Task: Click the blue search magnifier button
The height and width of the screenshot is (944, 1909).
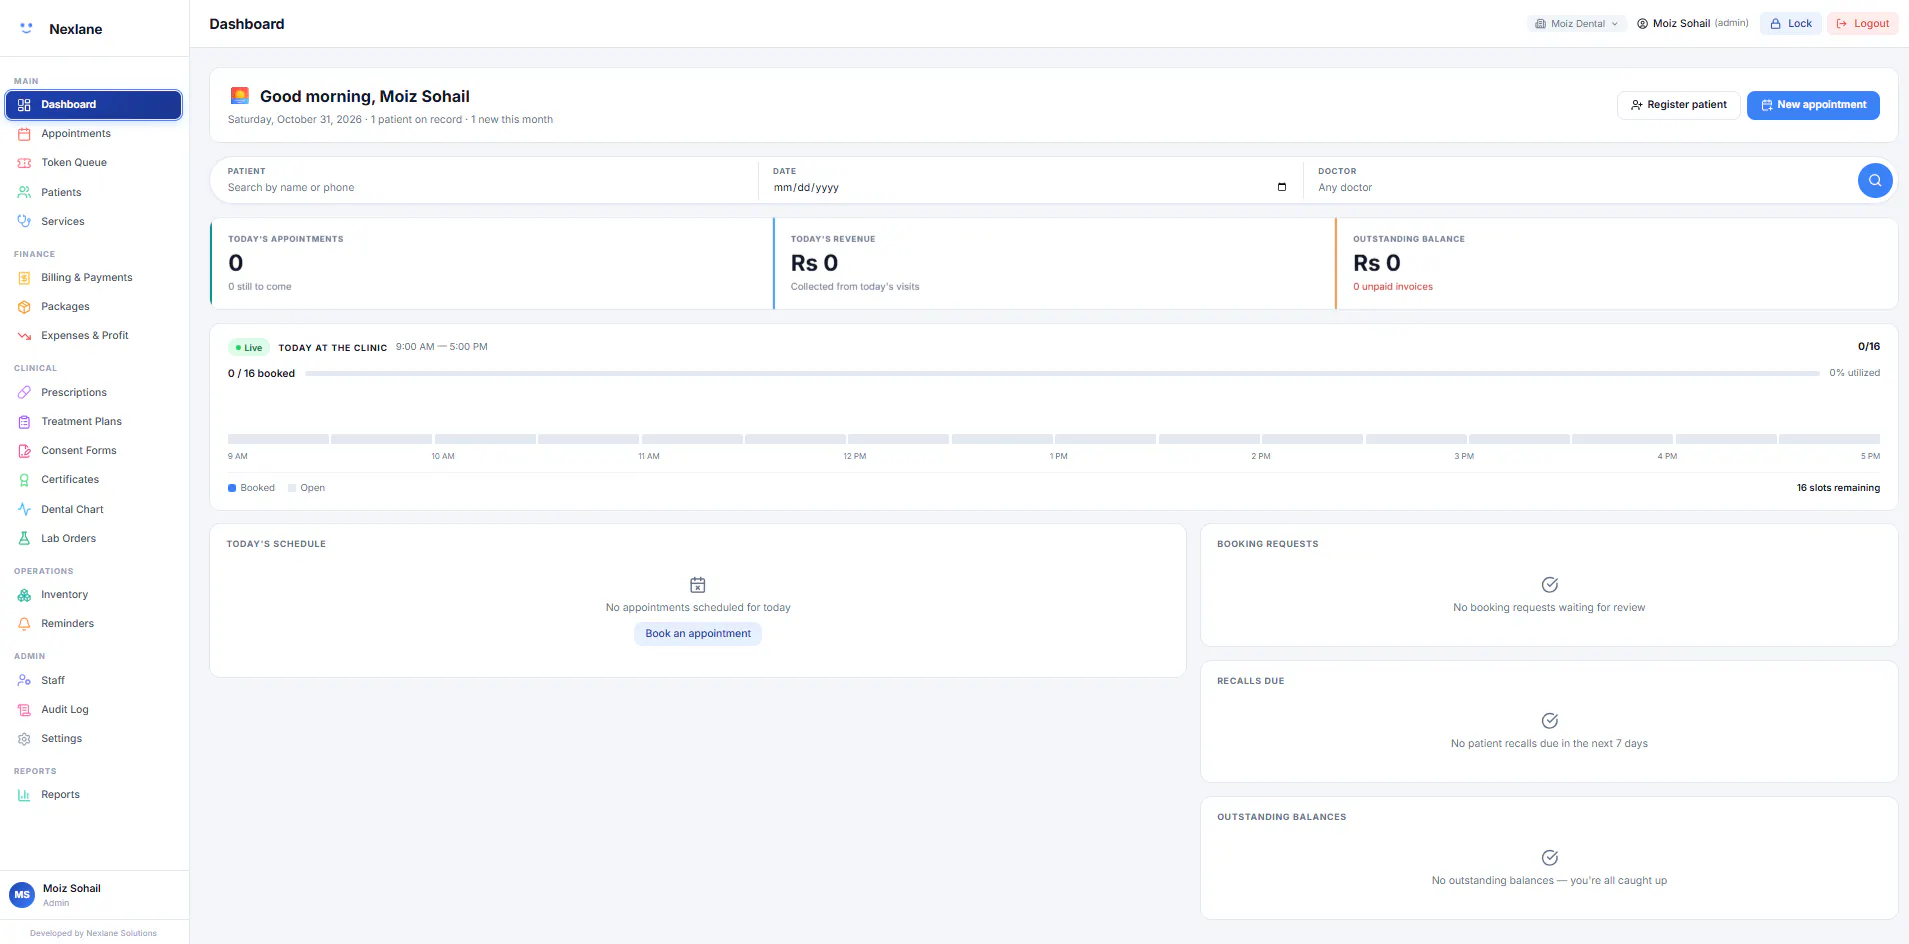Action: [1875, 180]
